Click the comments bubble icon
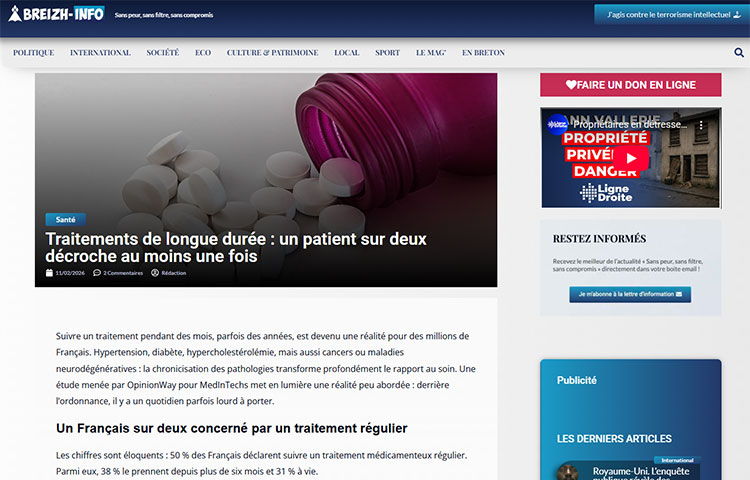The width and height of the screenshot is (750, 480). (x=97, y=273)
